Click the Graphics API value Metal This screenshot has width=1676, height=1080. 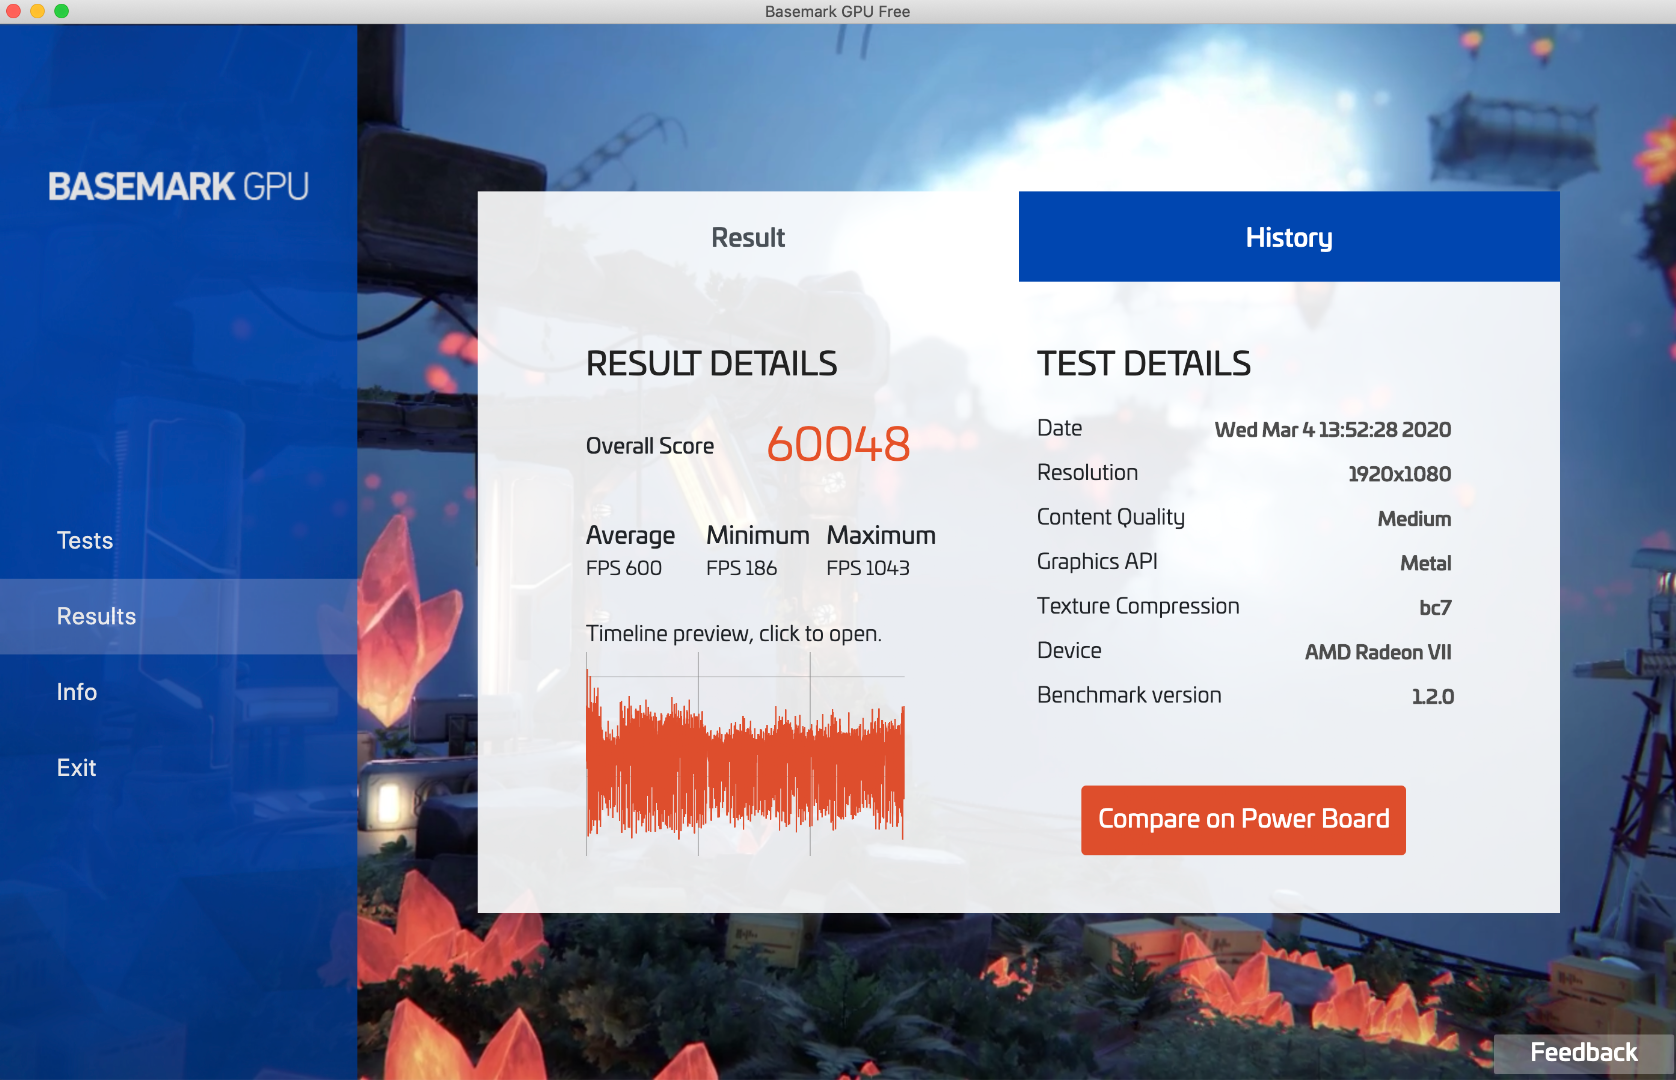coord(1425,563)
